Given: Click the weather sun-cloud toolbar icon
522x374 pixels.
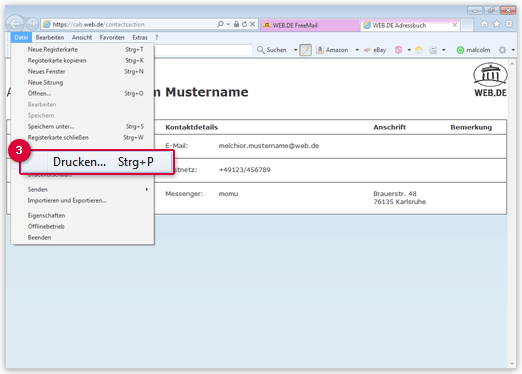Looking at the screenshot, I should pos(419,50).
